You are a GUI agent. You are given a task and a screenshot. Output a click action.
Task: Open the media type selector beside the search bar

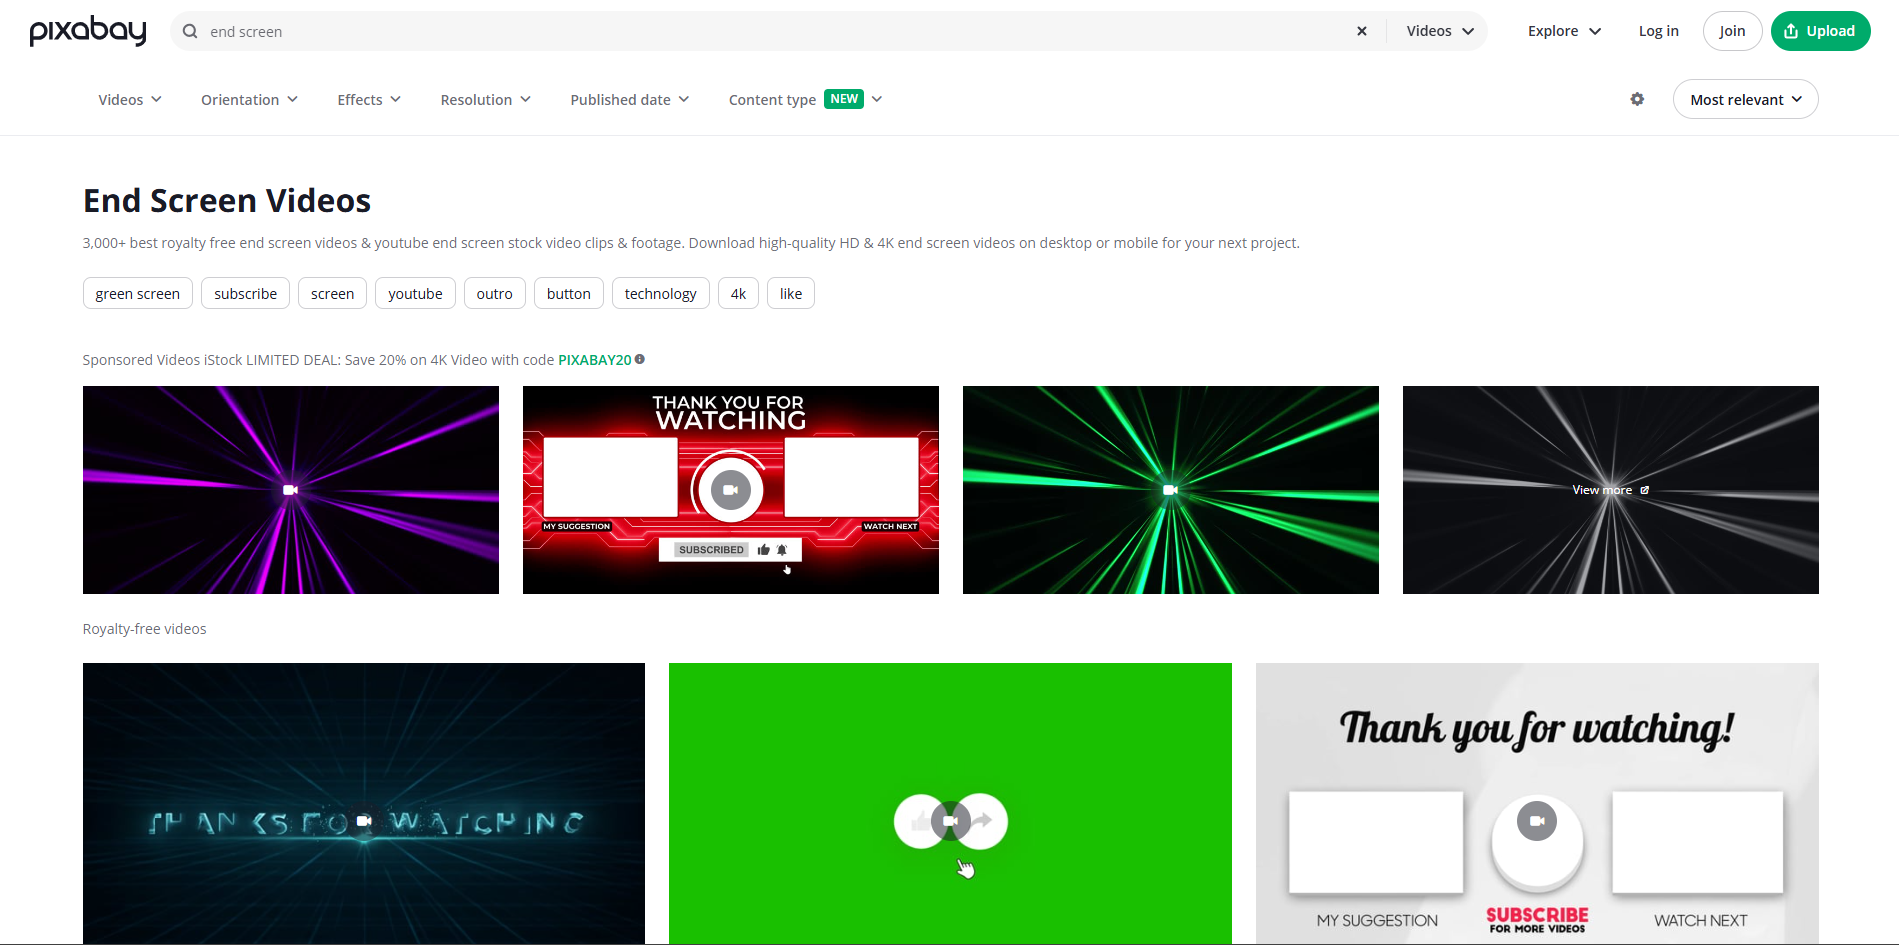point(1437,31)
